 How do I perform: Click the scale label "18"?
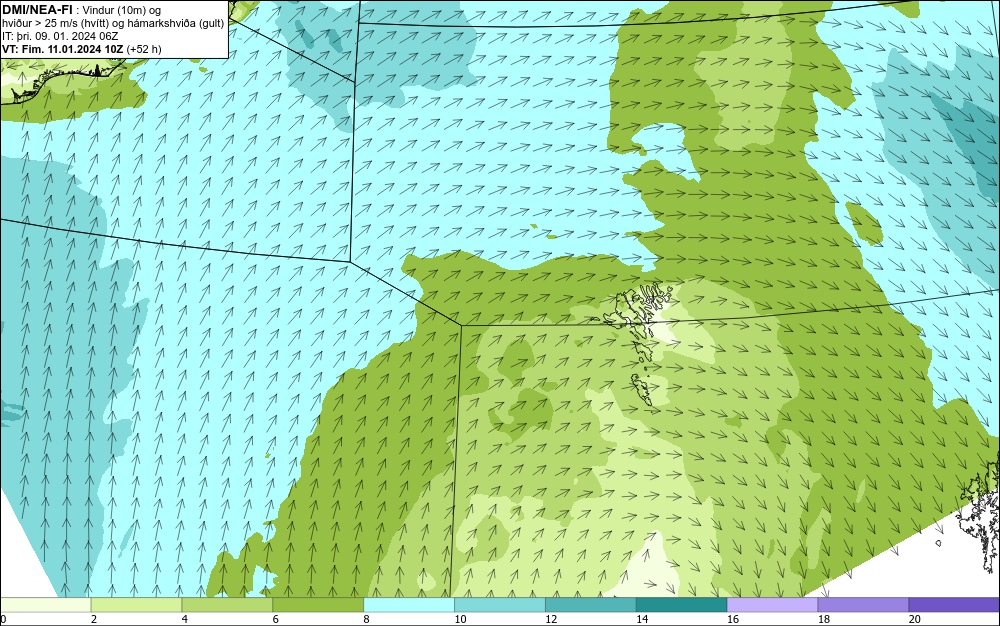[x=824, y=619]
